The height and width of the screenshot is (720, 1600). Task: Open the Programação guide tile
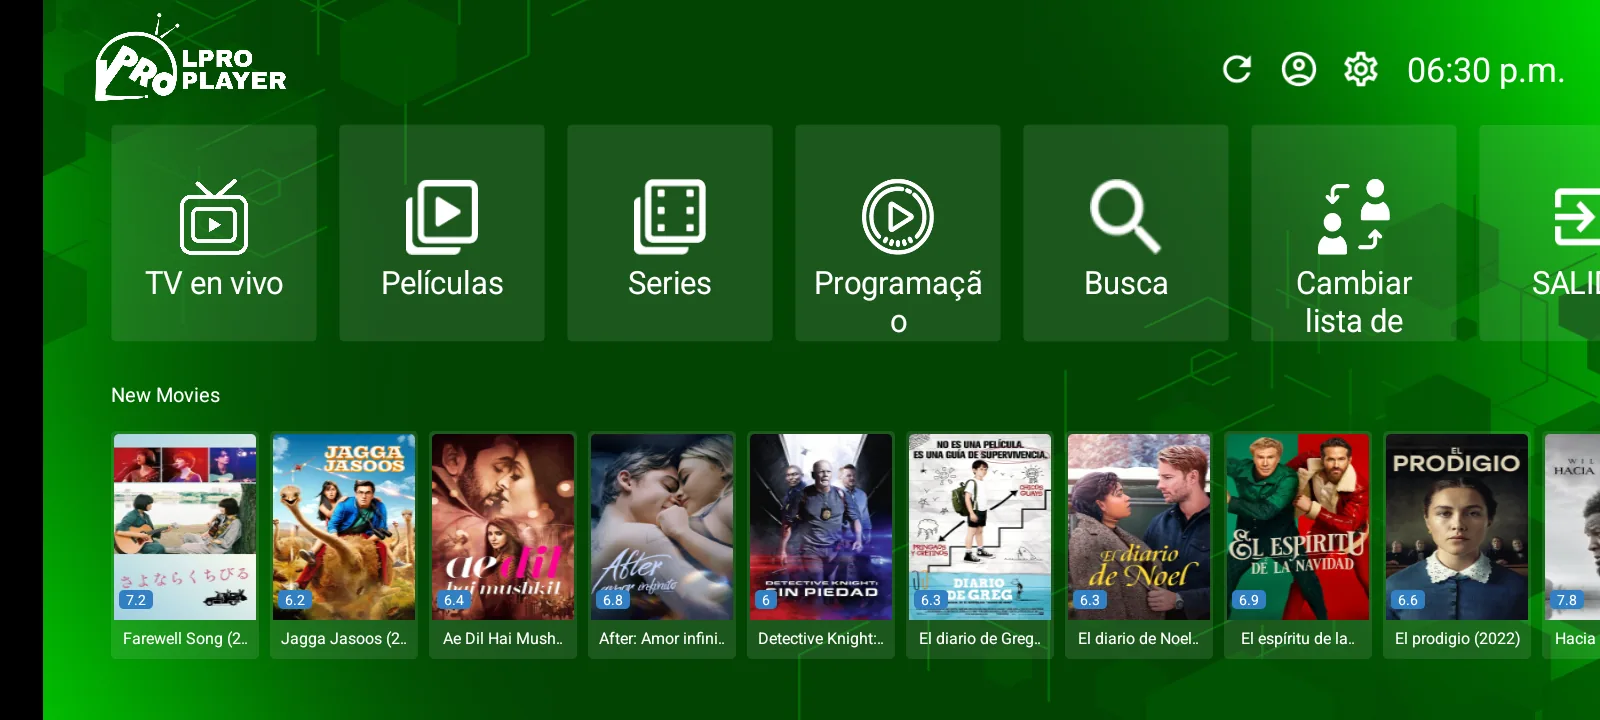pyautogui.click(x=898, y=233)
